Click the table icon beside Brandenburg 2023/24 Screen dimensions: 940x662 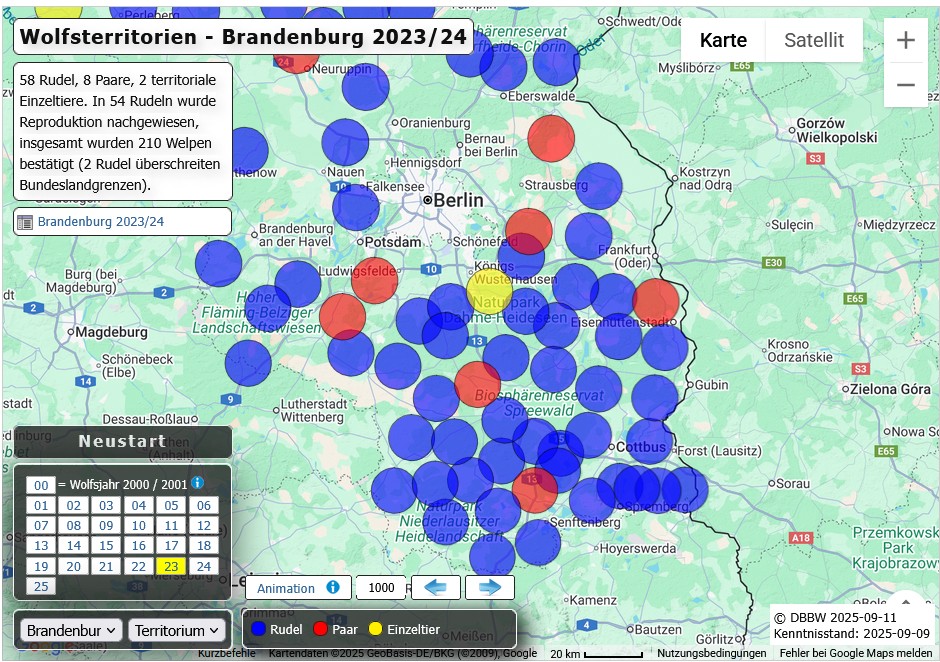pyautogui.click(x=25, y=222)
